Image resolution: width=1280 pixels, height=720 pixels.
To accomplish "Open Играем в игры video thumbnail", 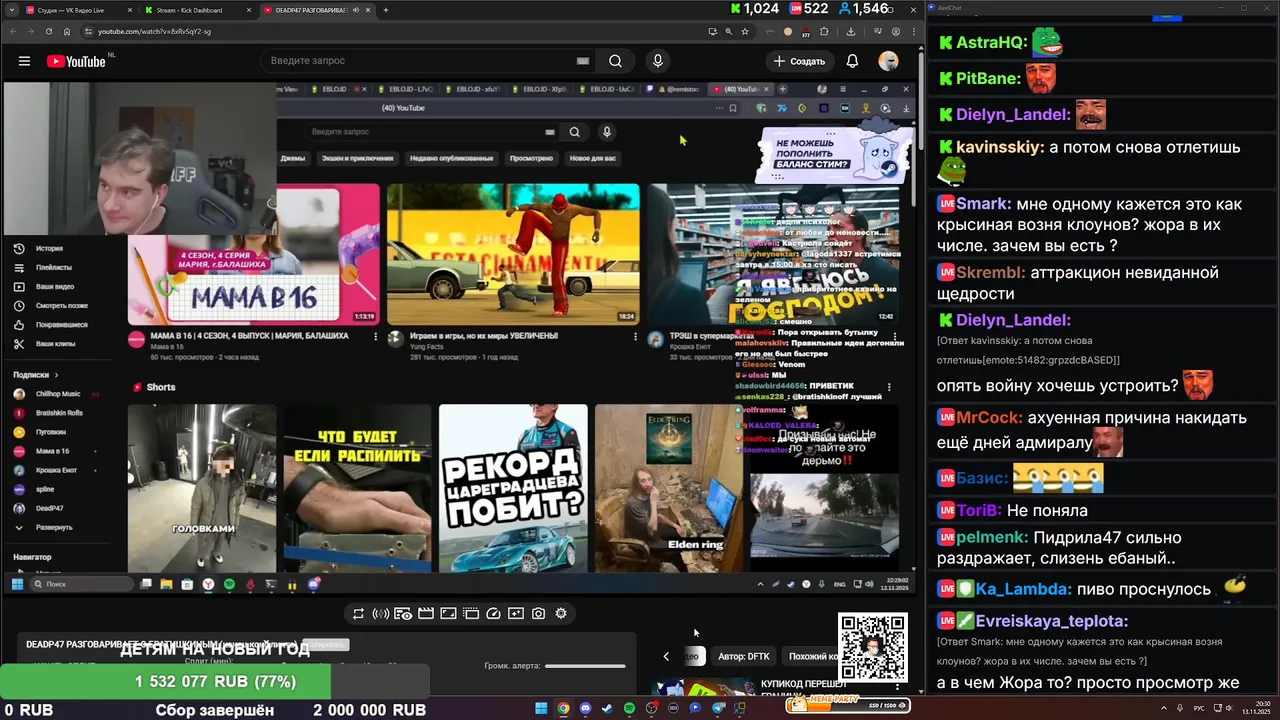I will pos(513,254).
